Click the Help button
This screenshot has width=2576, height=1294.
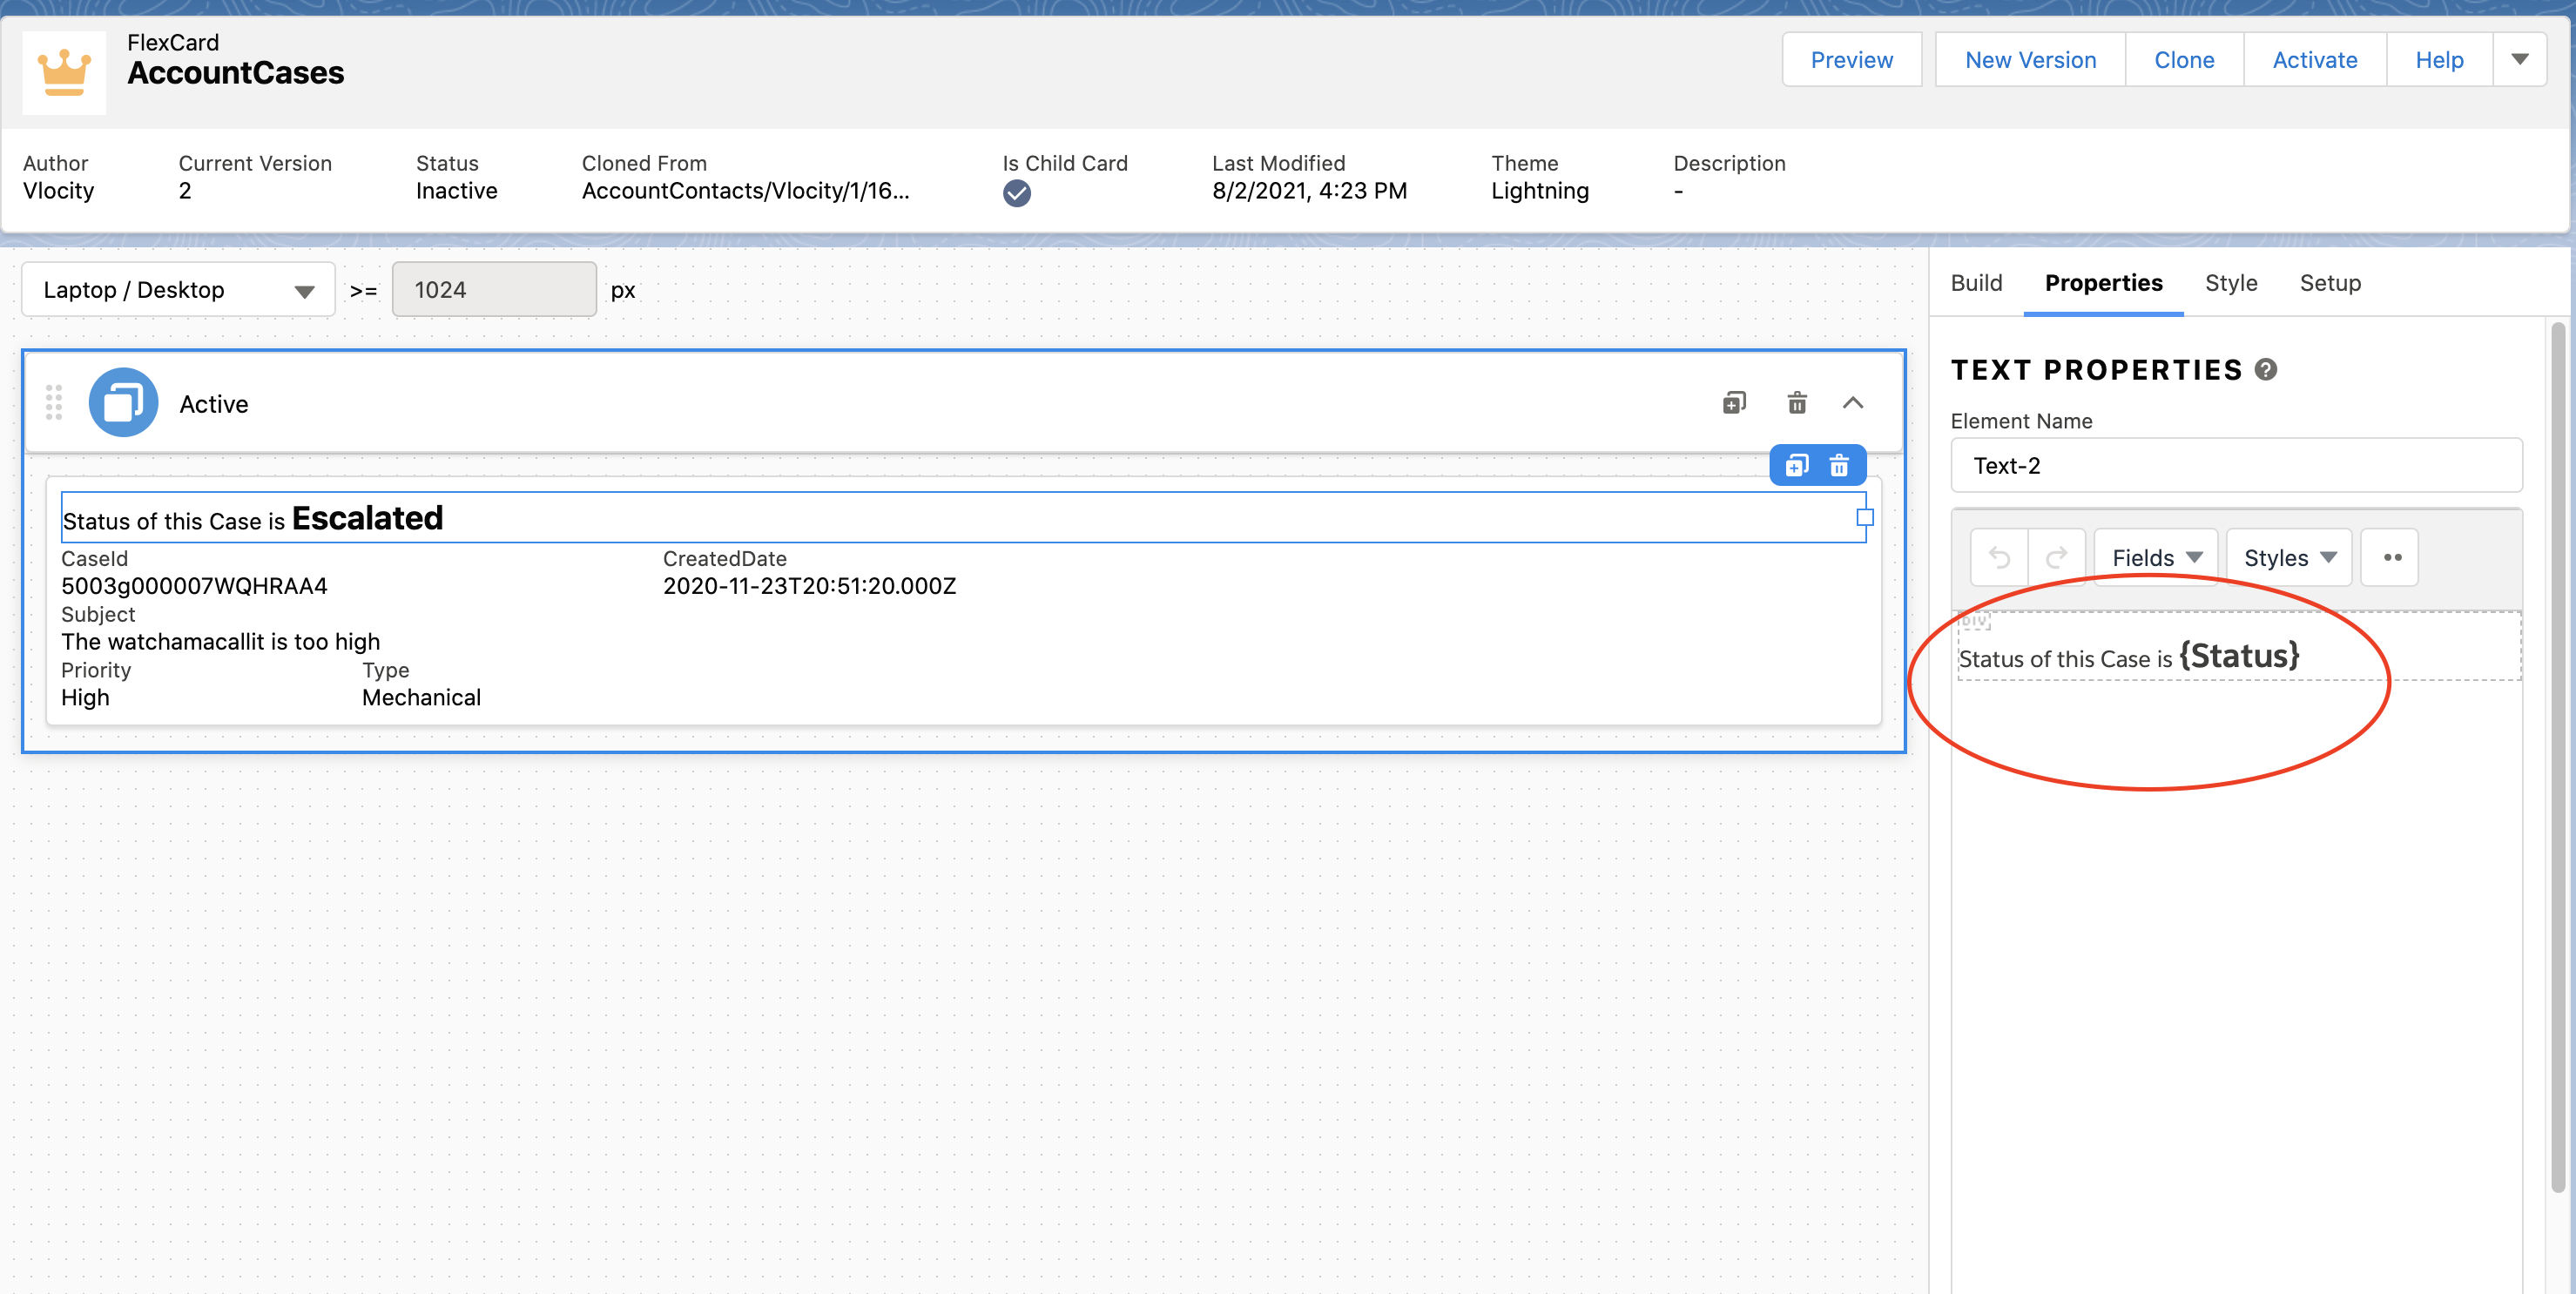(2439, 60)
